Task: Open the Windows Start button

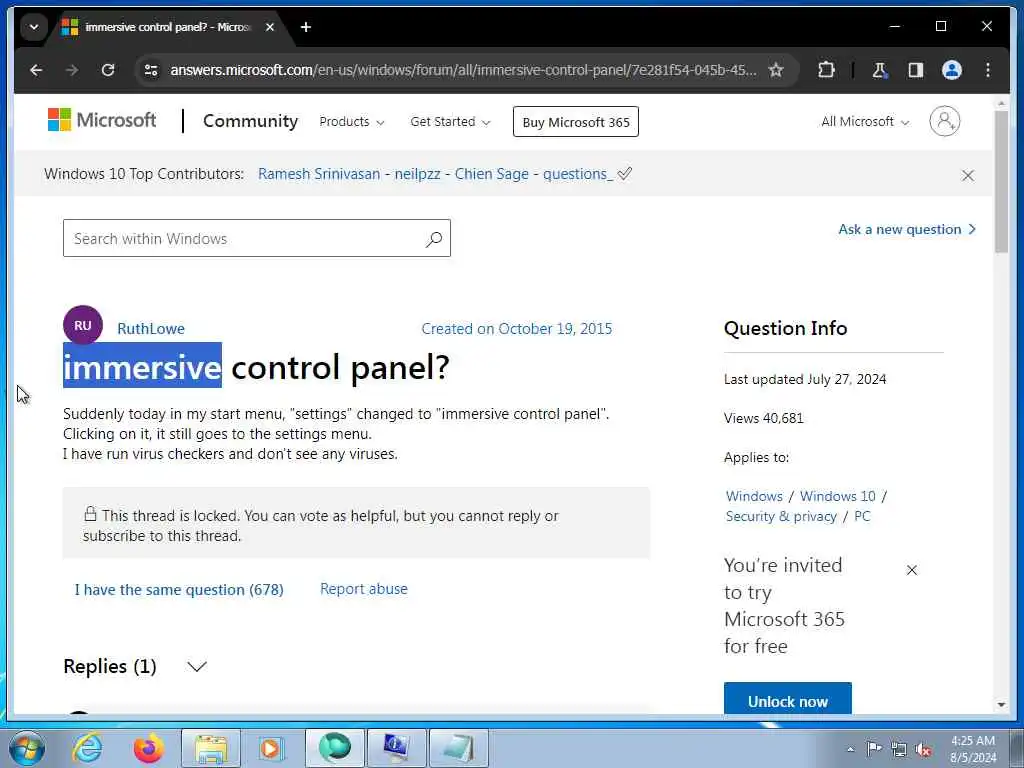Action: pos(27,748)
